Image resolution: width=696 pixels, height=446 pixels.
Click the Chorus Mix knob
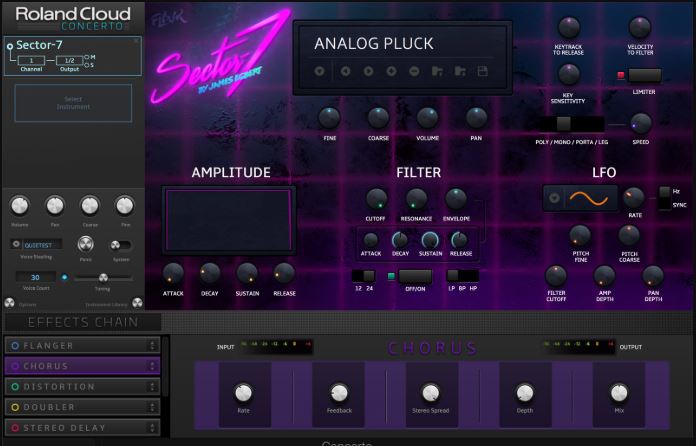coord(619,393)
